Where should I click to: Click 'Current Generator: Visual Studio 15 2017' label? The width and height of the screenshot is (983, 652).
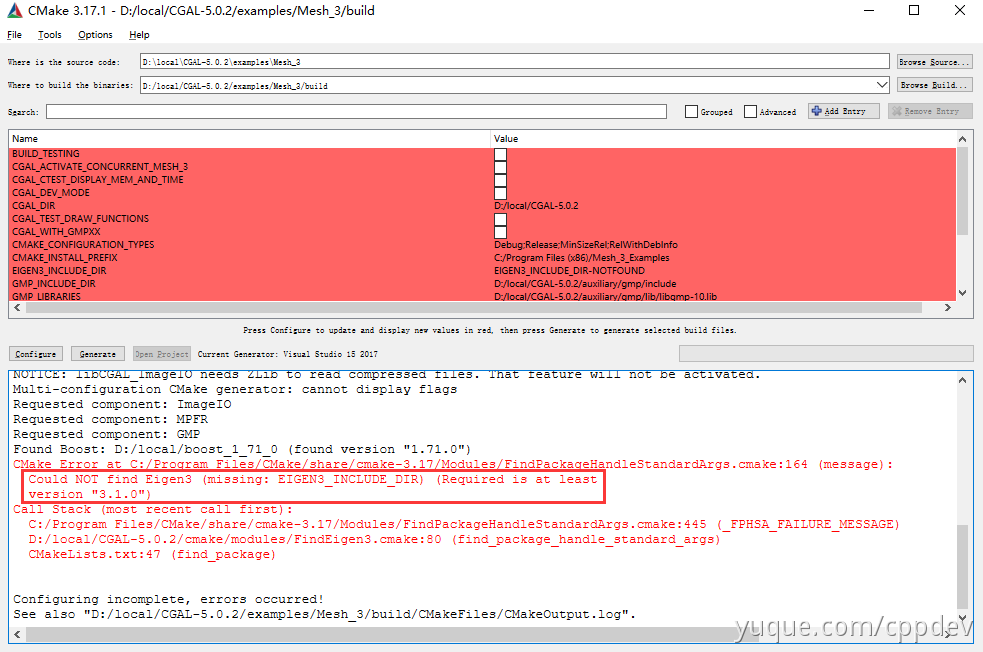click(288, 354)
